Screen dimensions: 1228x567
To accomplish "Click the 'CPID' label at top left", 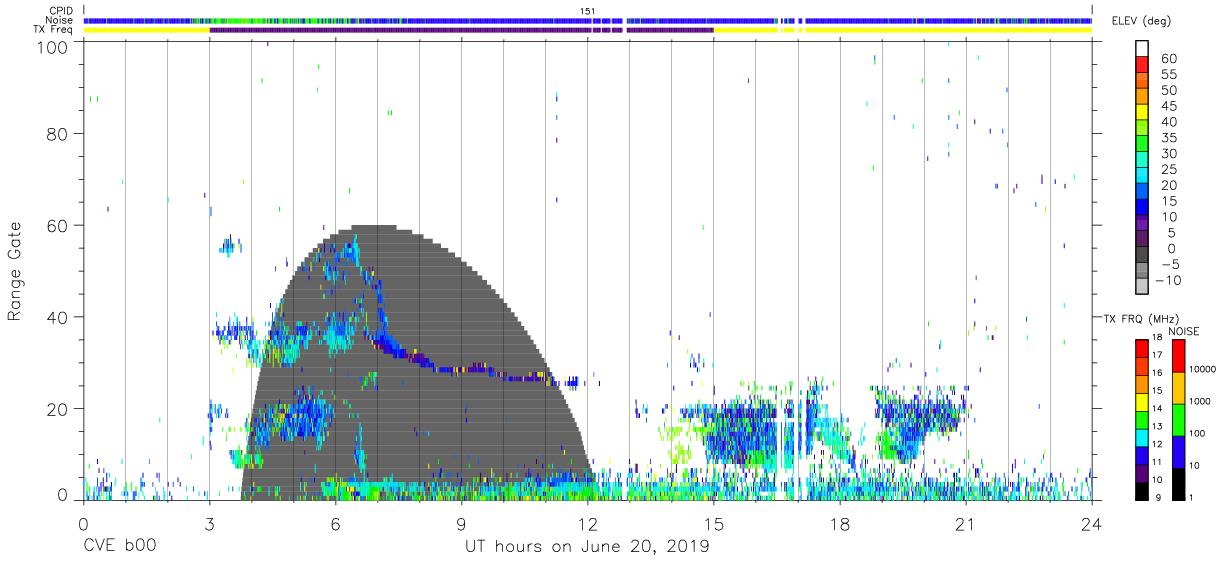I will [62, 11].
